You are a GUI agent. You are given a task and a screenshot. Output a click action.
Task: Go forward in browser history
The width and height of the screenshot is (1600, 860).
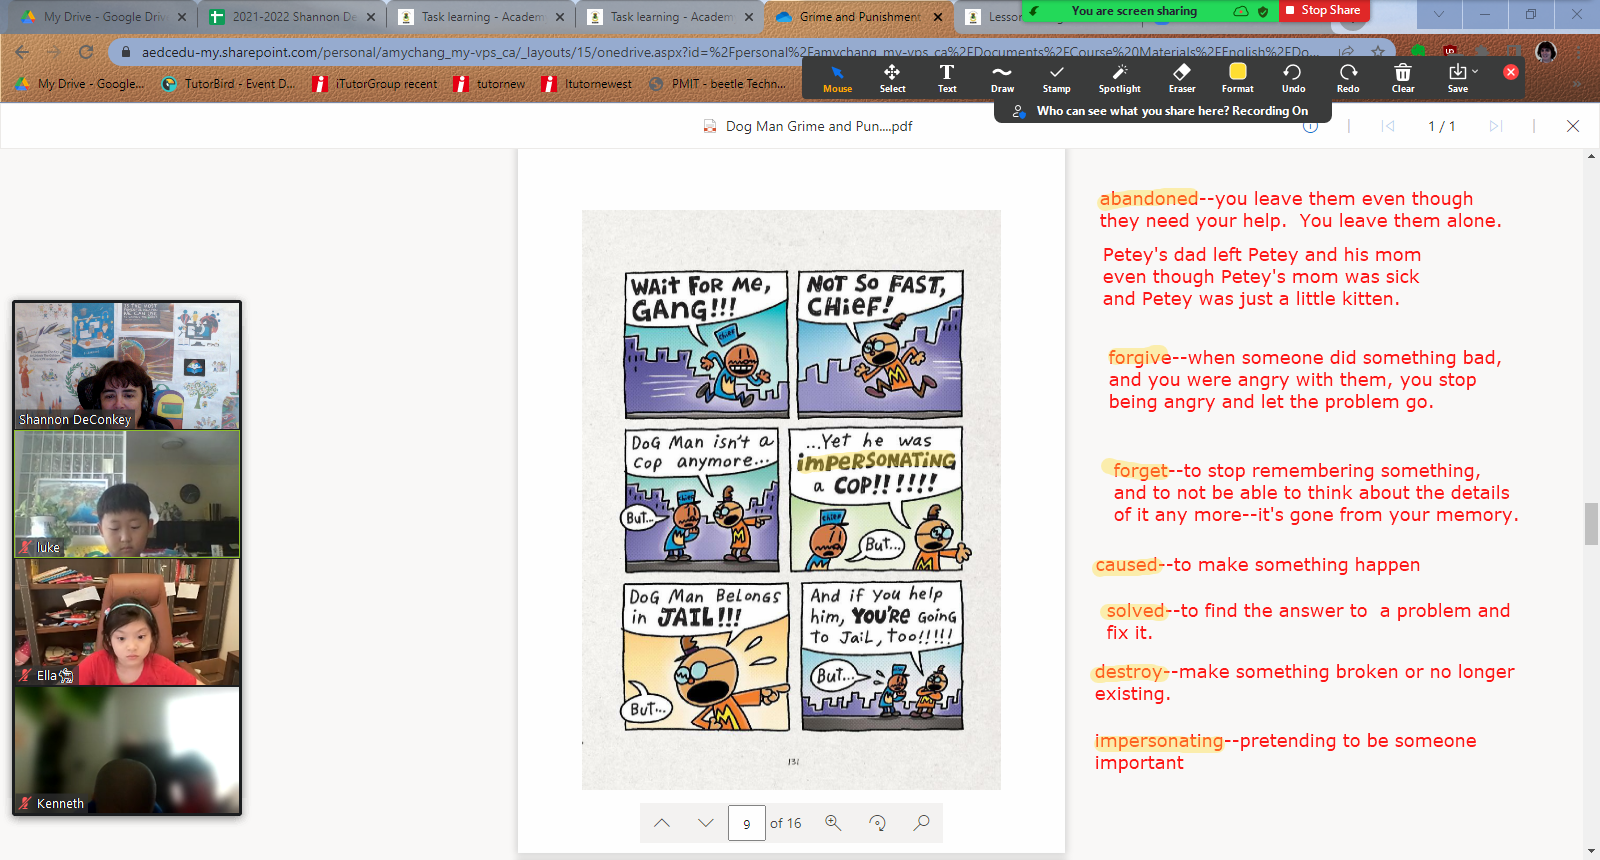pos(54,52)
